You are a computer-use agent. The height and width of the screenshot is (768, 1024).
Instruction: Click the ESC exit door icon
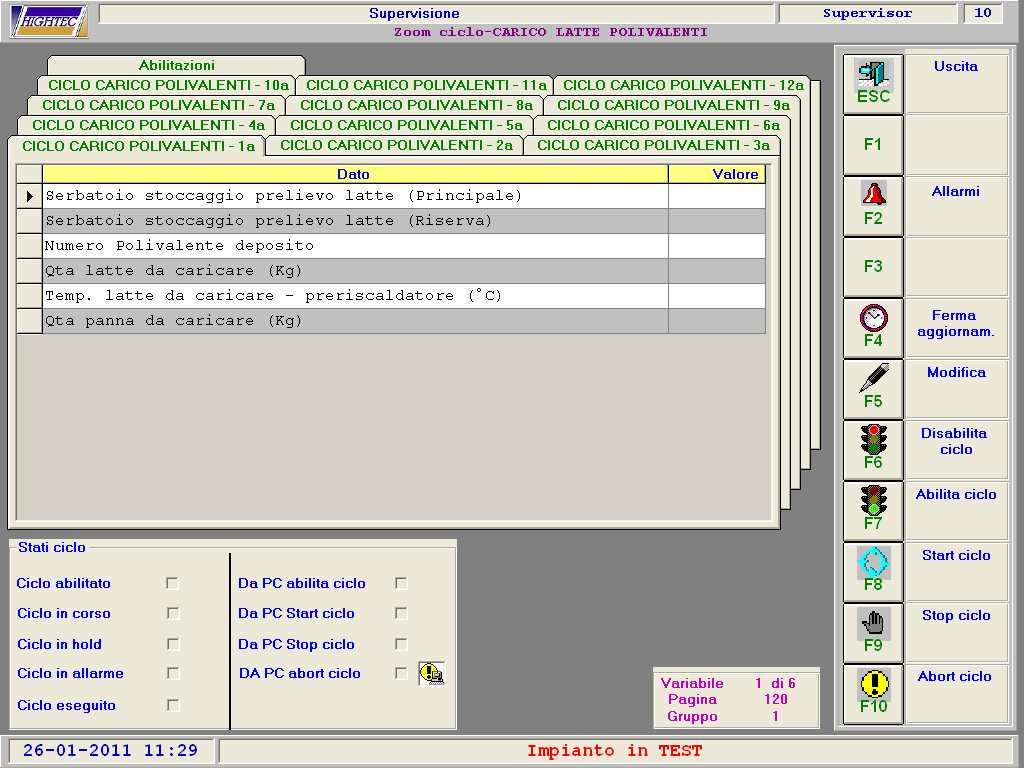(873, 73)
